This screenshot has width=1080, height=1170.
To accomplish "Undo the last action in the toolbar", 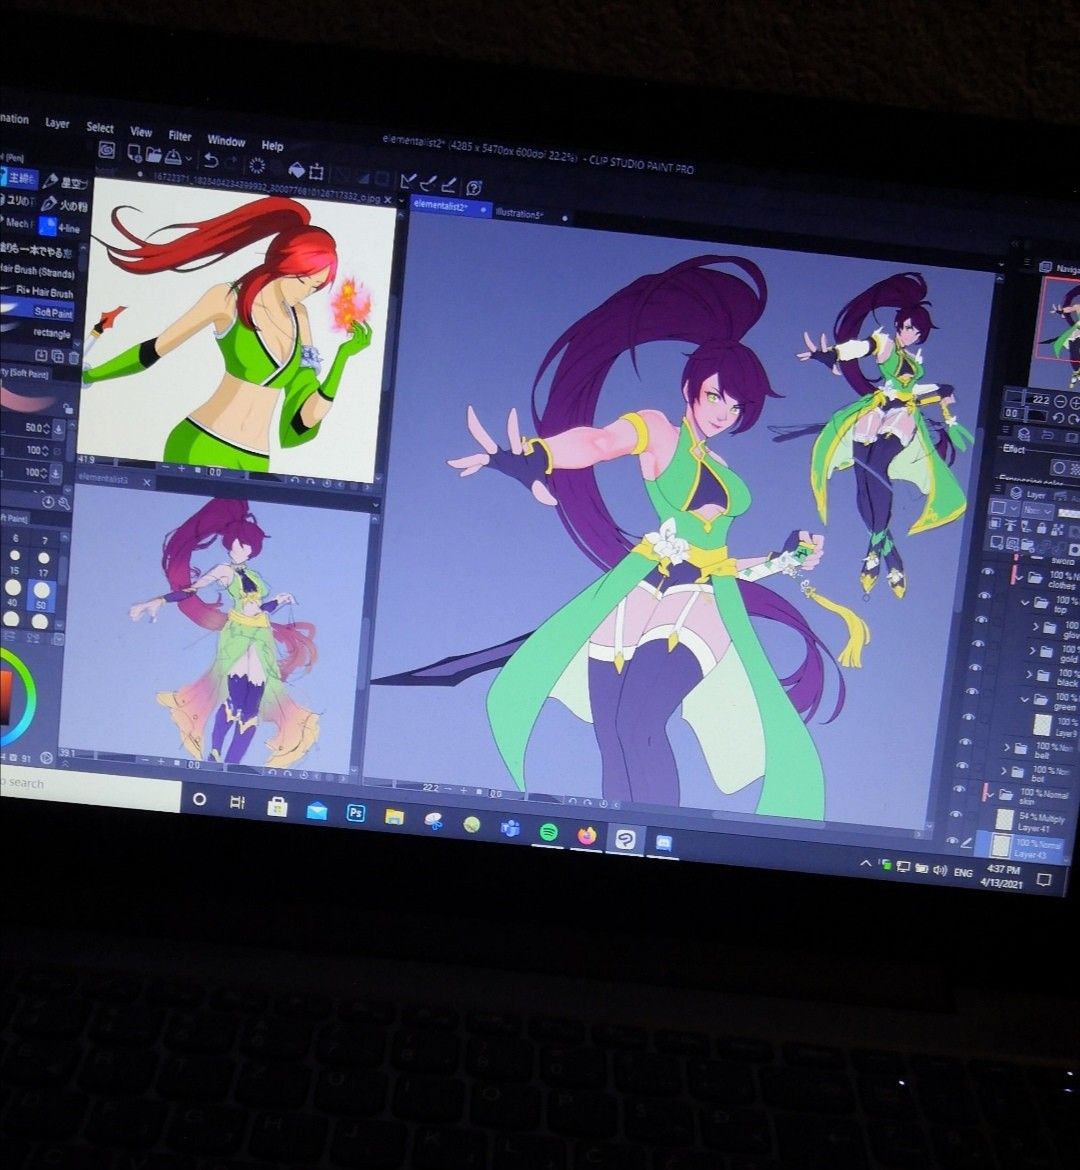I will 211,160.
